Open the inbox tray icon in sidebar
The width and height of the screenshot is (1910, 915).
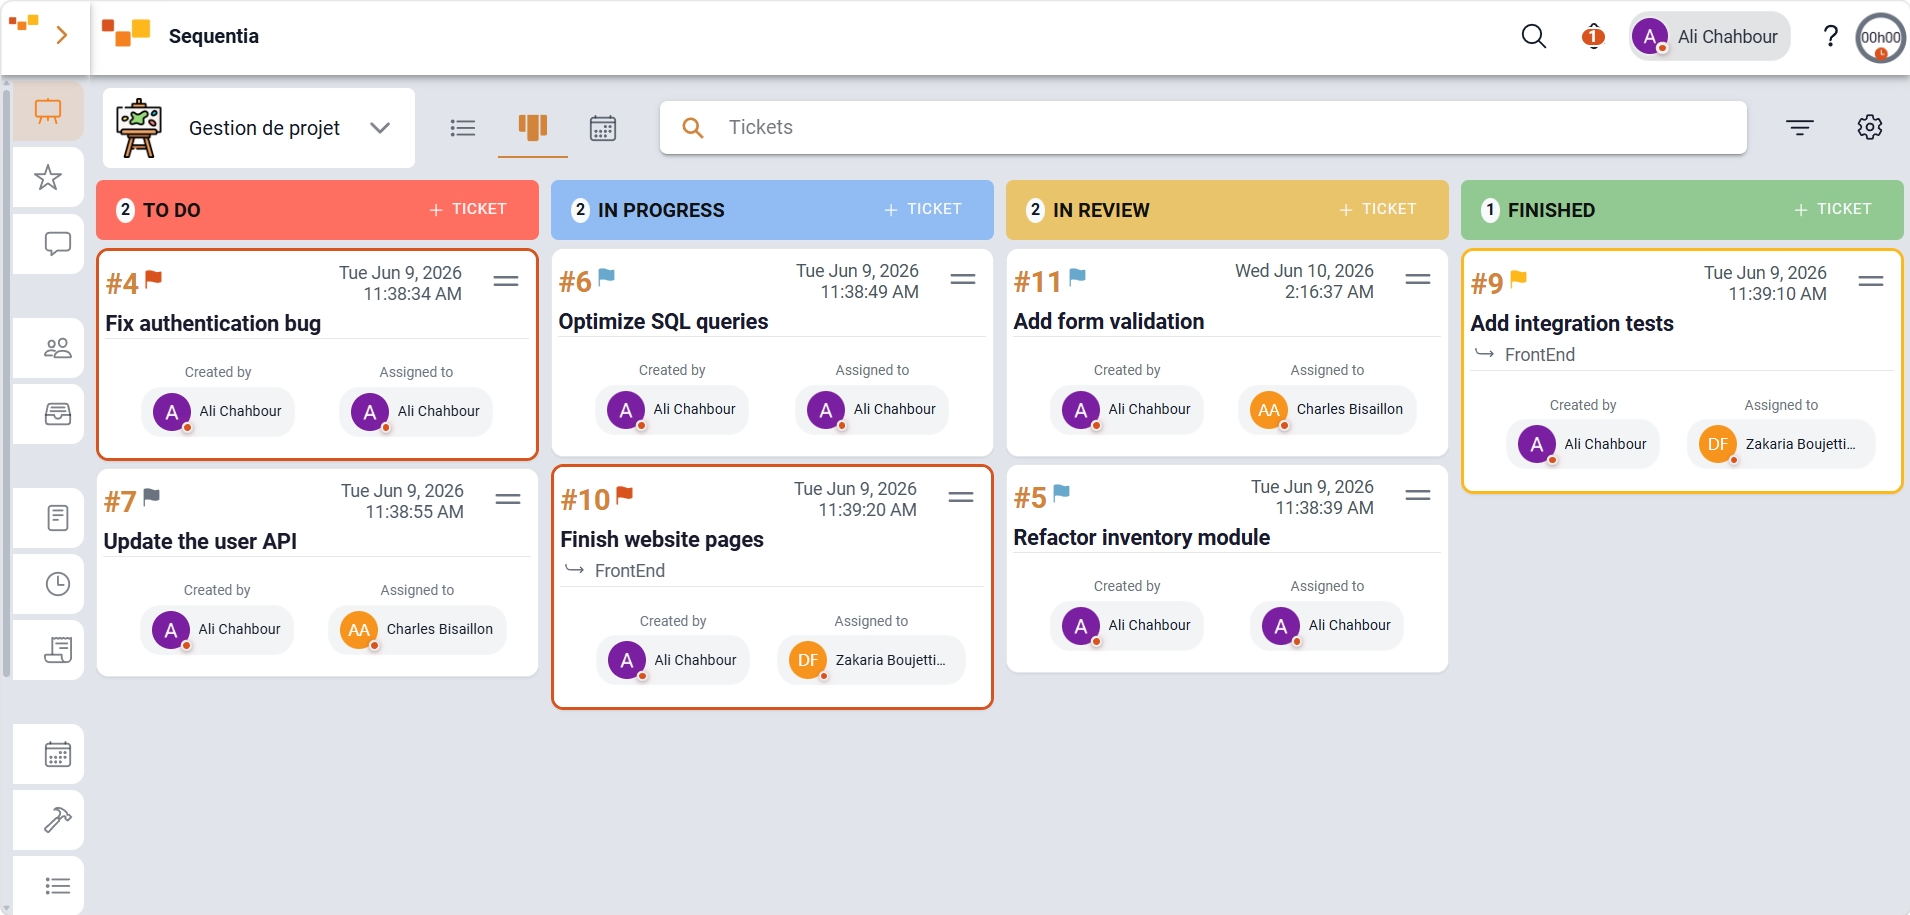point(57,414)
